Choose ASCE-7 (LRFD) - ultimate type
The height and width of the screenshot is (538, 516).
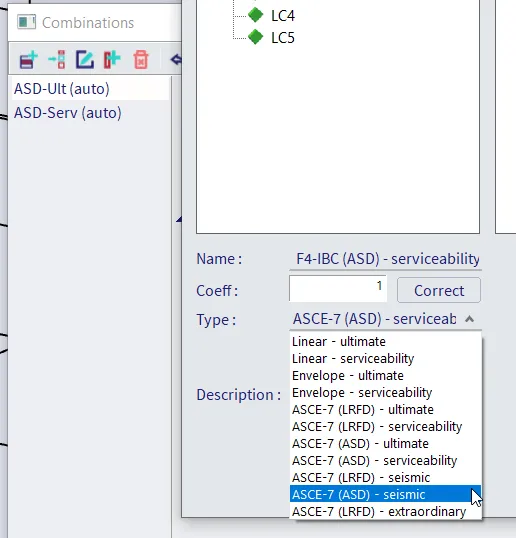pyautogui.click(x=386, y=410)
